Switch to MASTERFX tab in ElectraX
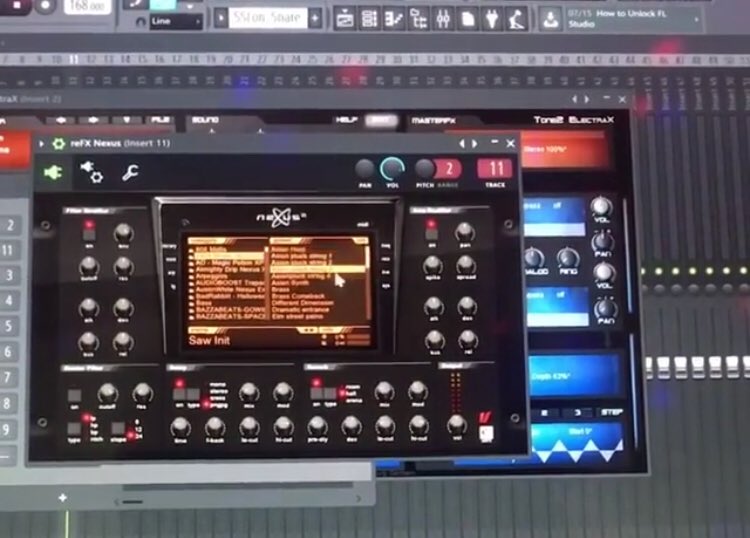The height and width of the screenshot is (538, 750). tap(434, 121)
